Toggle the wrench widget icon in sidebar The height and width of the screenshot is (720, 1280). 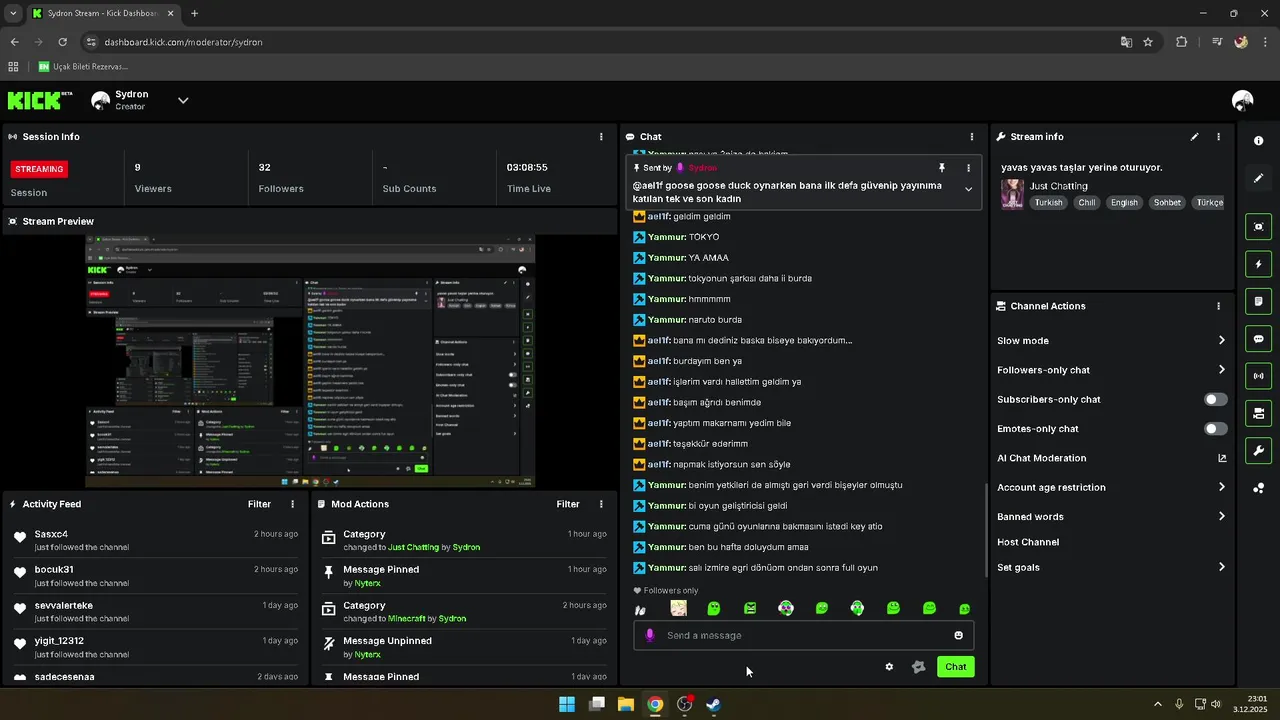1258,450
